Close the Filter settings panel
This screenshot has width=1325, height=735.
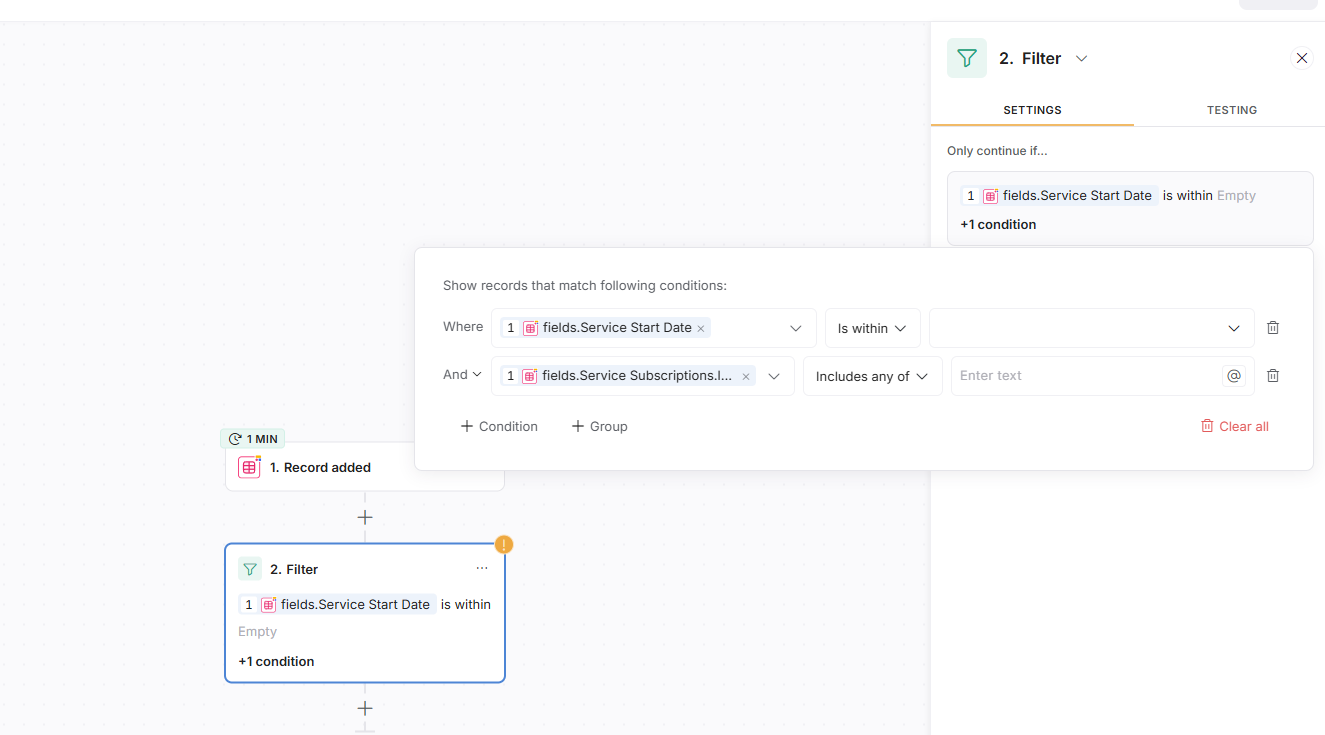pos(1302,58)
